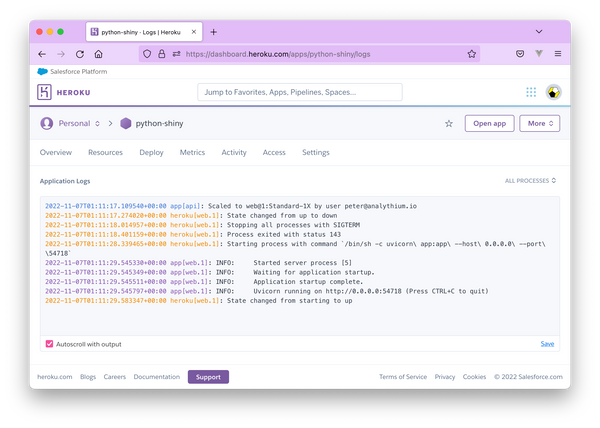Switch to the Overview tab
The width and height of the screenshot is (600, 428).
pyautogui.click(x=56, y=152)
